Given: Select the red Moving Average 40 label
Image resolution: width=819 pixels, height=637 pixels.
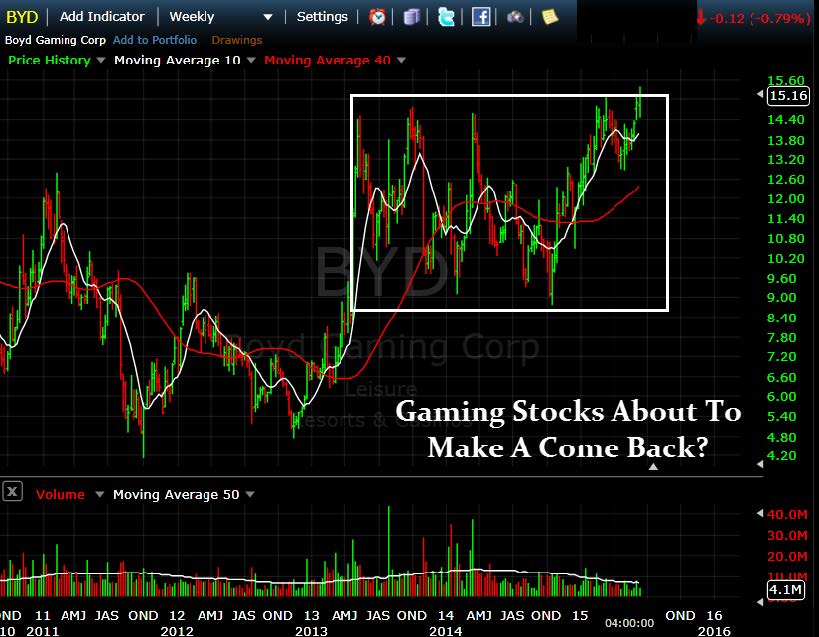Looking at the screenshot, I should pyautogui.click(x=327, y=61).
